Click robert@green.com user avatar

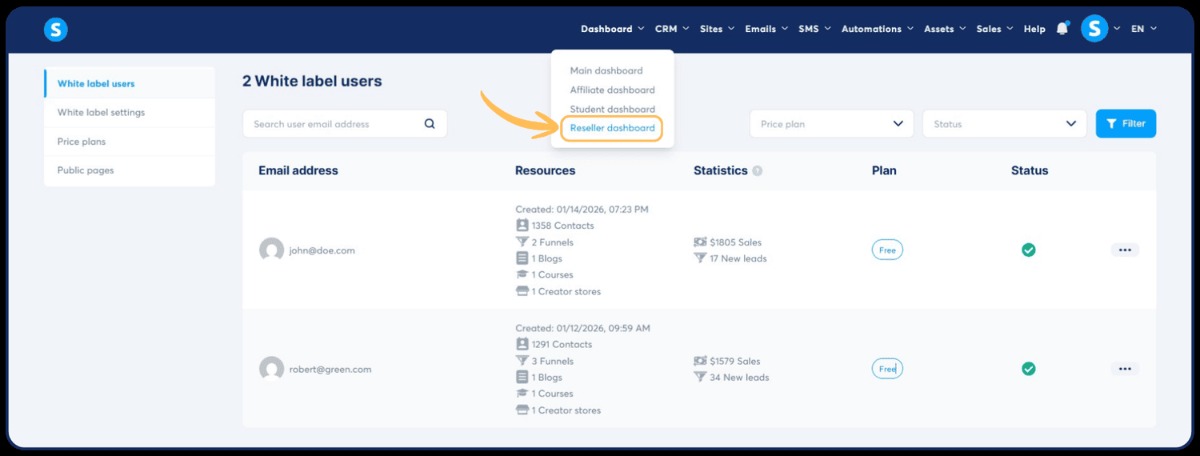pyautogui.click(x=271, y=369)
